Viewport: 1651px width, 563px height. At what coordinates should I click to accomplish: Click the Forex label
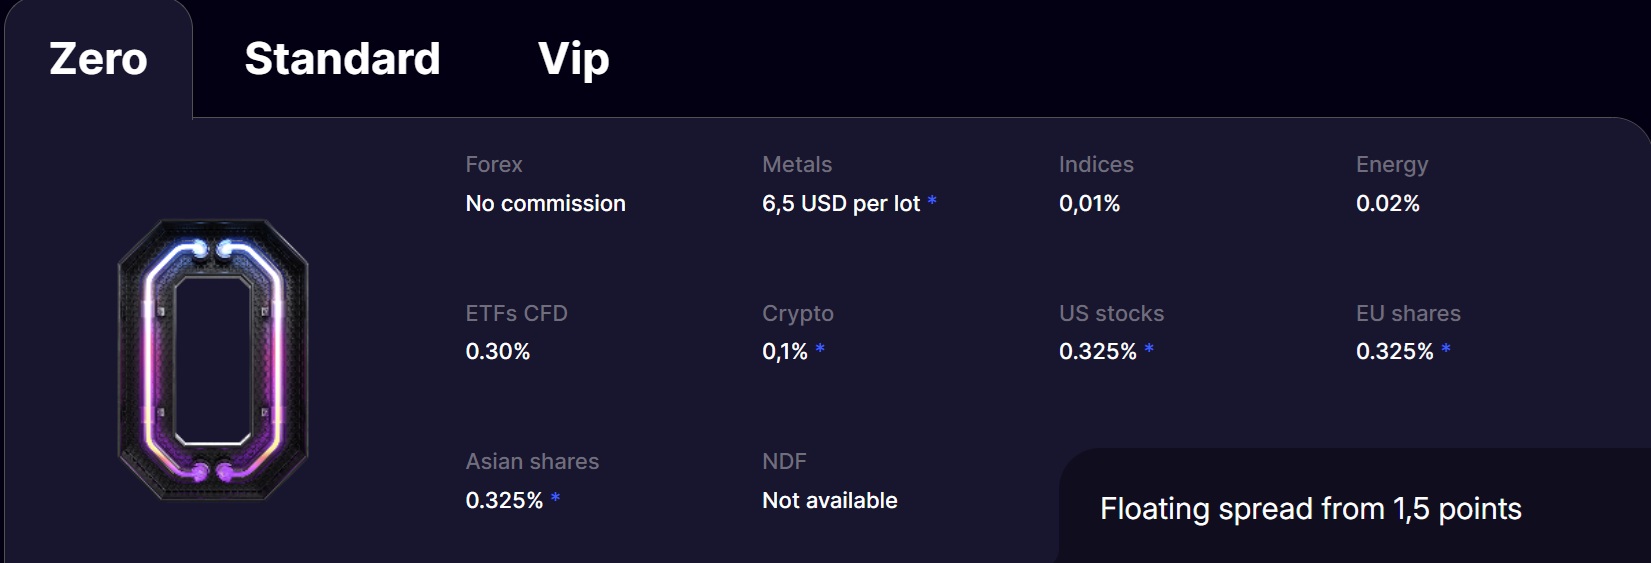click(494, 164)
